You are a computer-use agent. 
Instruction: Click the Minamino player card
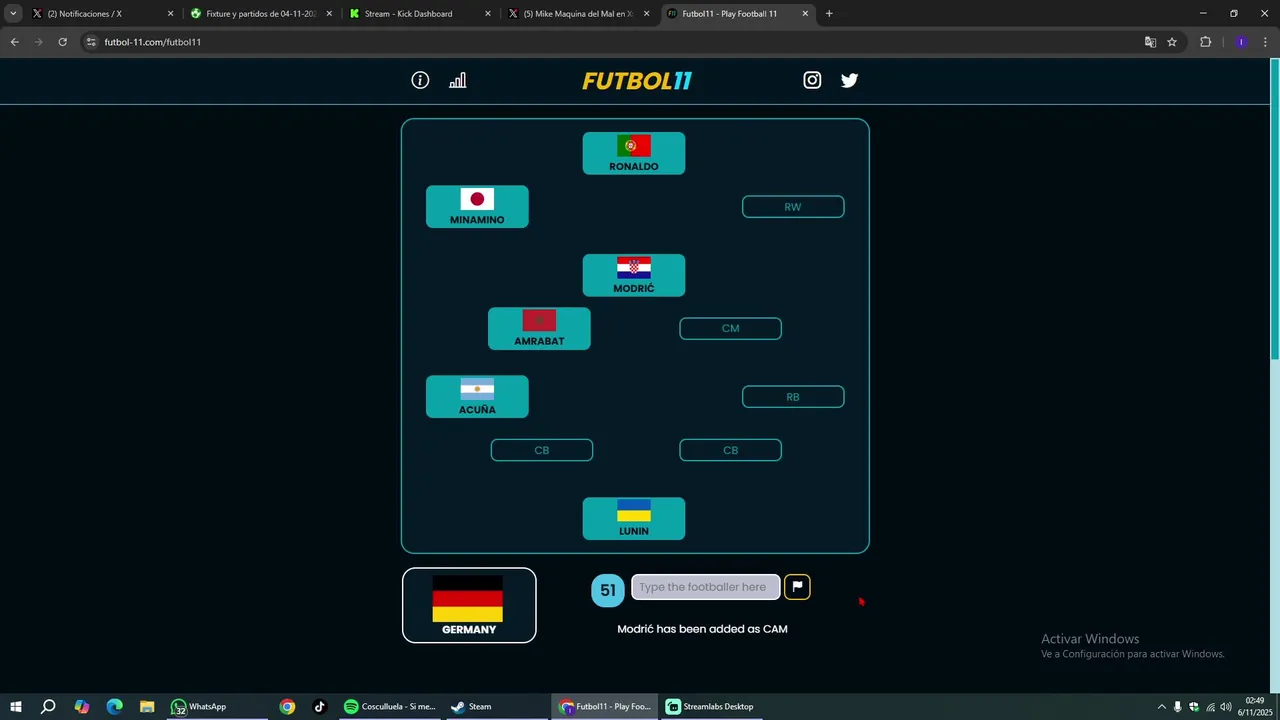[x=477, y=207]
